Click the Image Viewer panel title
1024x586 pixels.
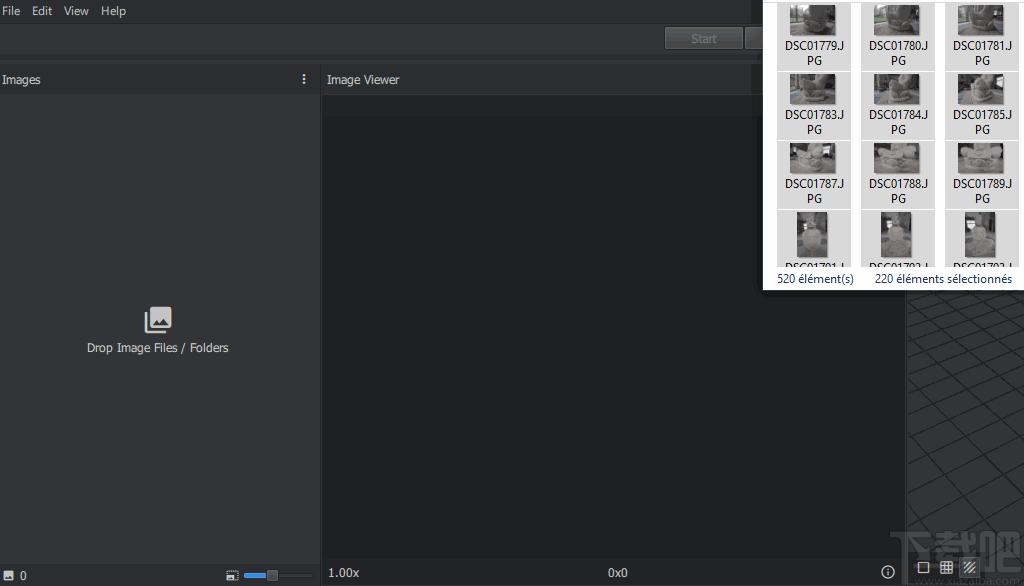point(363,80)
